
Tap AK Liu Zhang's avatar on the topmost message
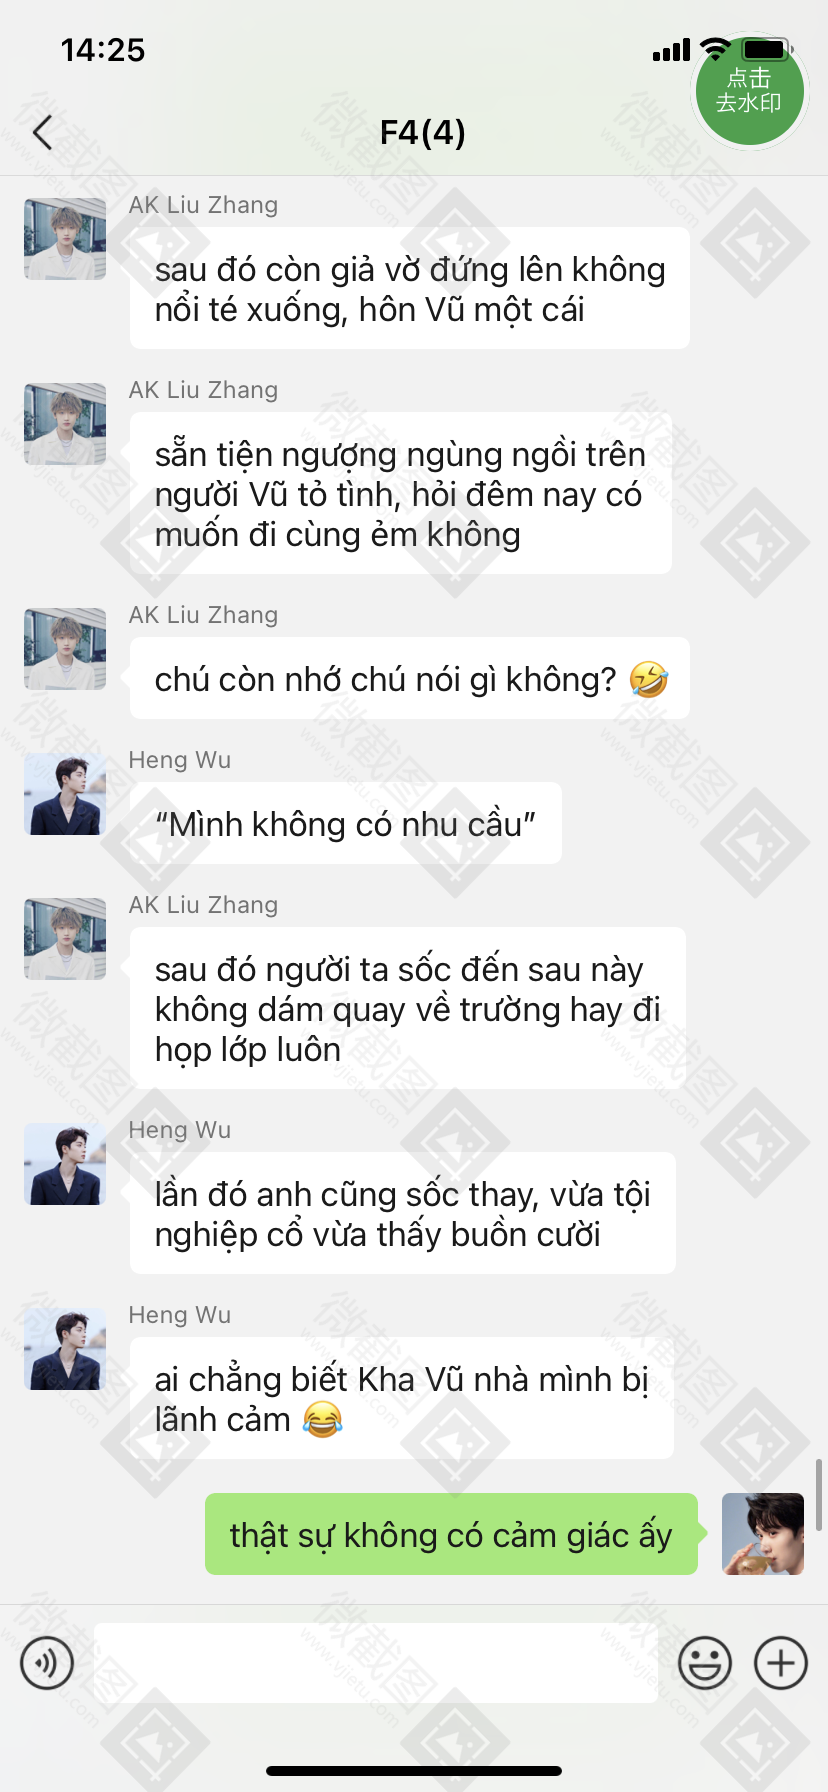65,239
